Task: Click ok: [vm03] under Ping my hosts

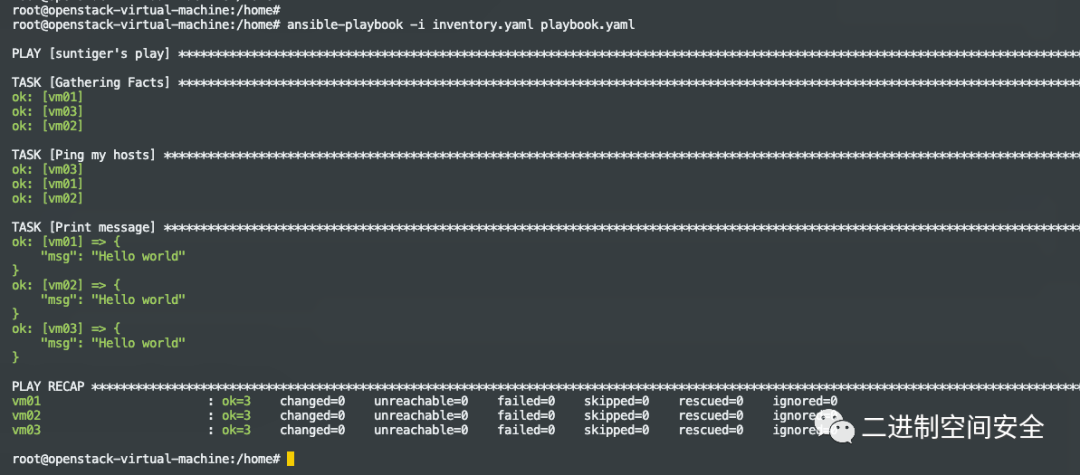Action: coord(48,169)
